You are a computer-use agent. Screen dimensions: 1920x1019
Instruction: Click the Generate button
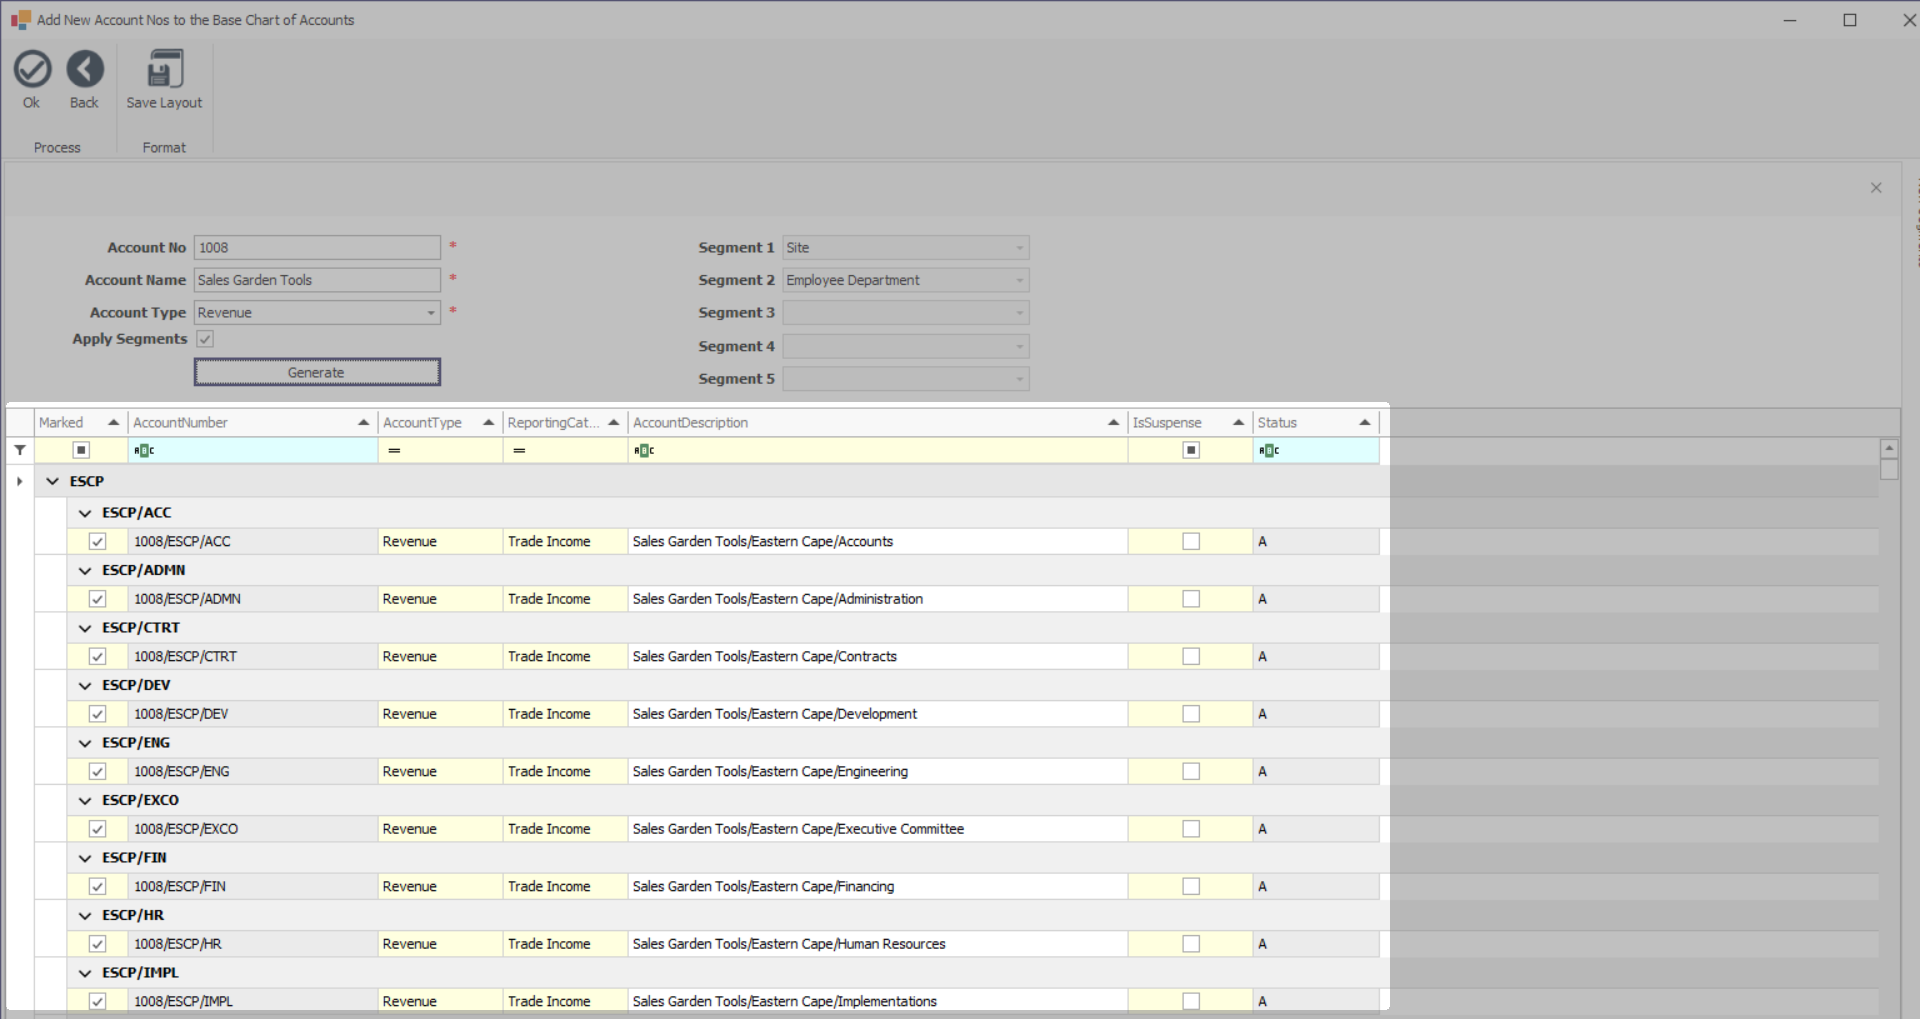pyautogui.click(x=317, y=372)
